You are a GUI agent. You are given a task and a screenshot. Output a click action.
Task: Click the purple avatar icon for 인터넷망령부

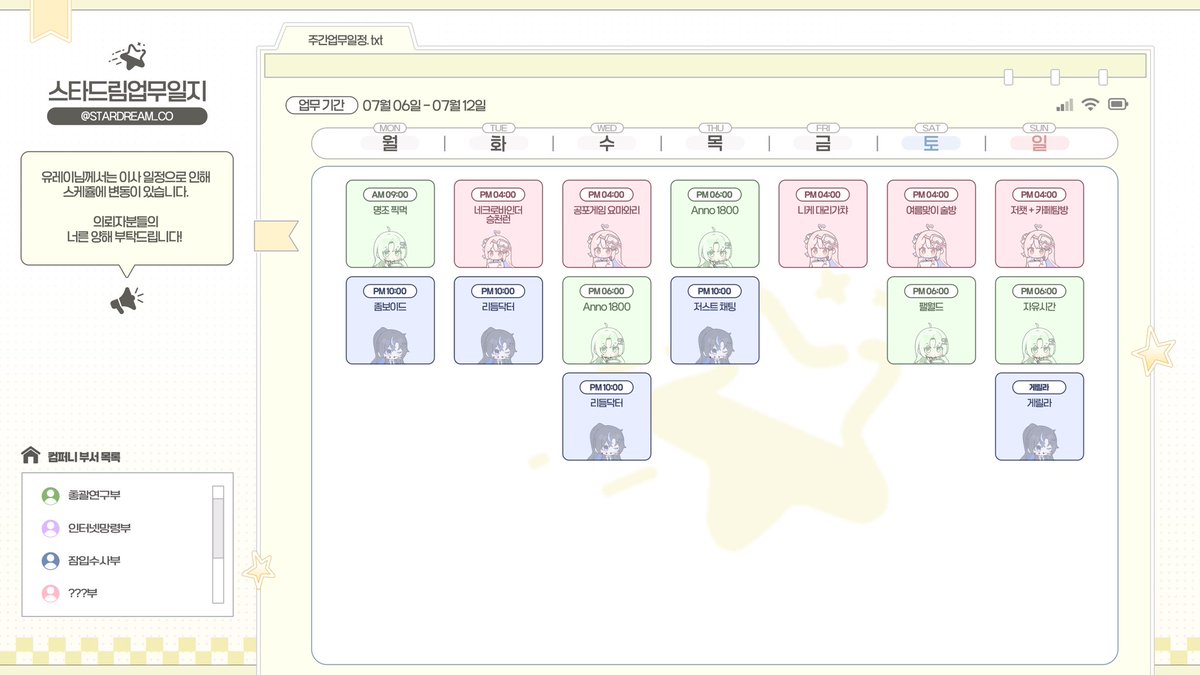click(x=50, y=528)
